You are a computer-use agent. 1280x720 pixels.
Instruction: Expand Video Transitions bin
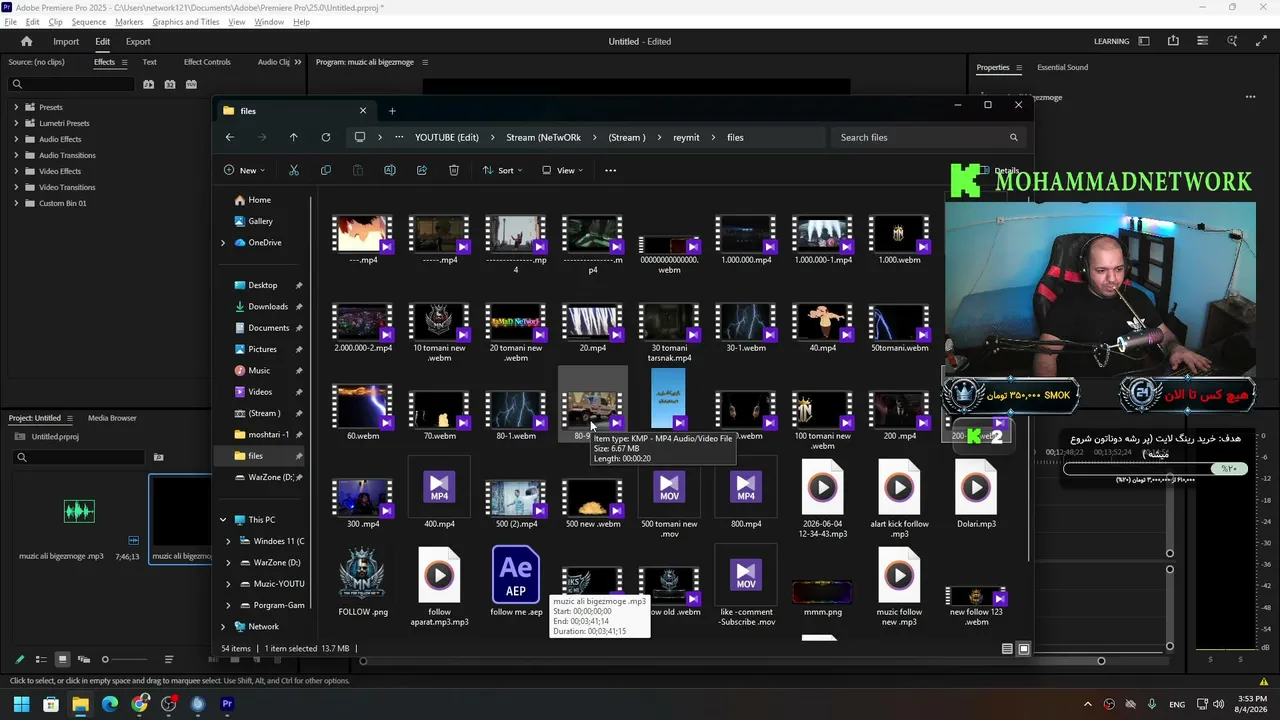click(16, 187)
